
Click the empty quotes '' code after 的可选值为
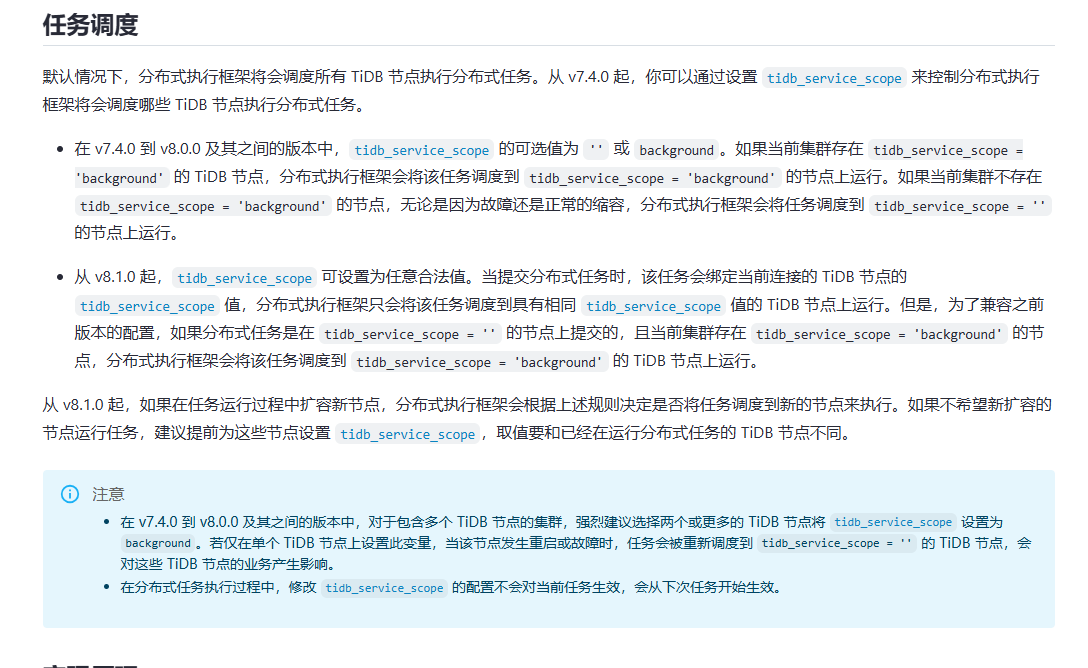tap(596, 150)
